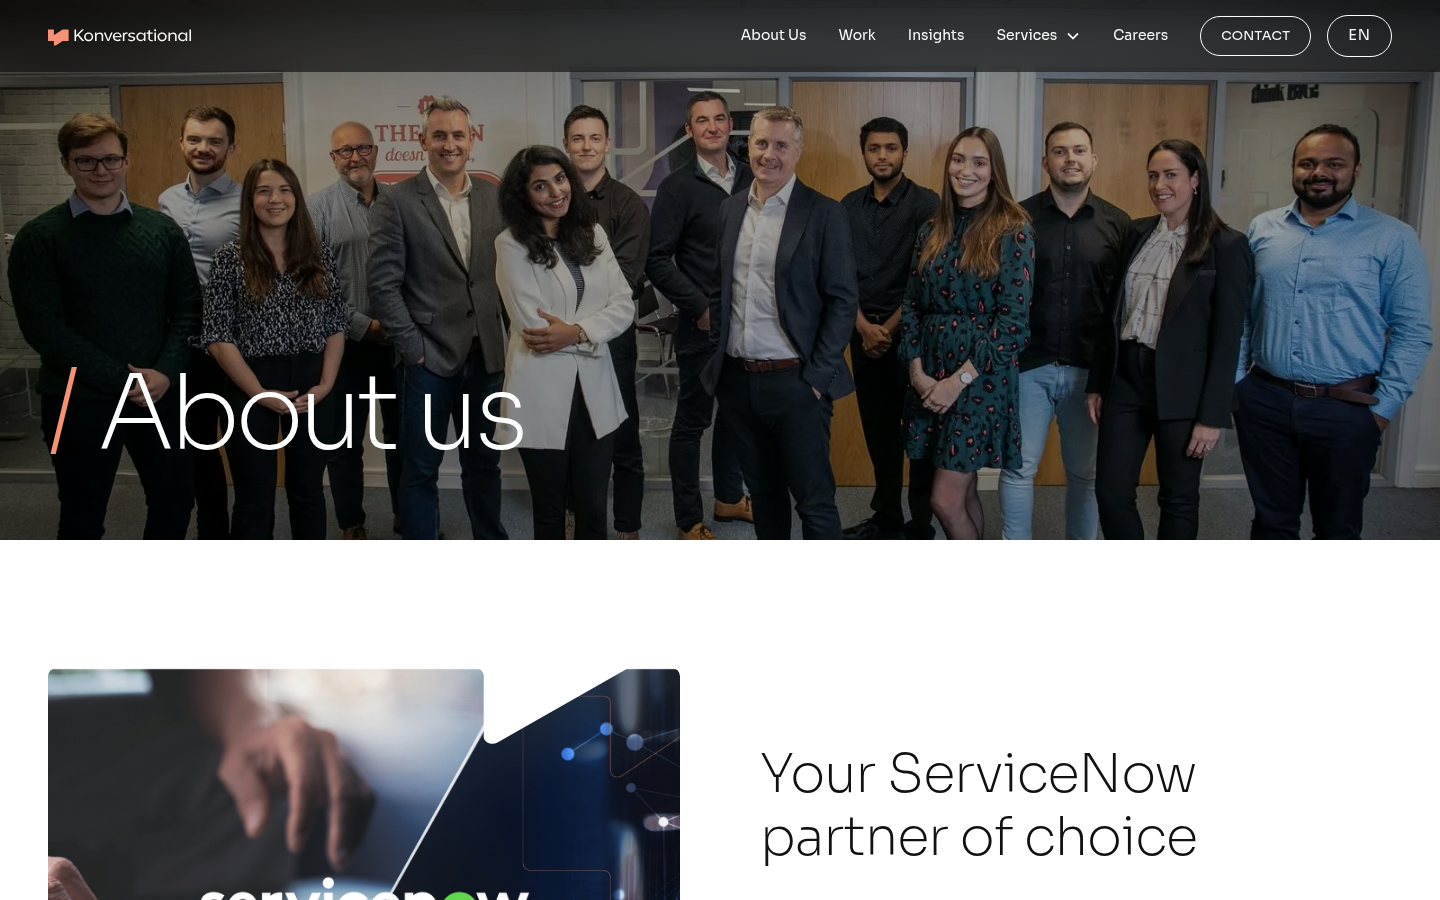
Task: Open the About Us page
Action: 773,35
